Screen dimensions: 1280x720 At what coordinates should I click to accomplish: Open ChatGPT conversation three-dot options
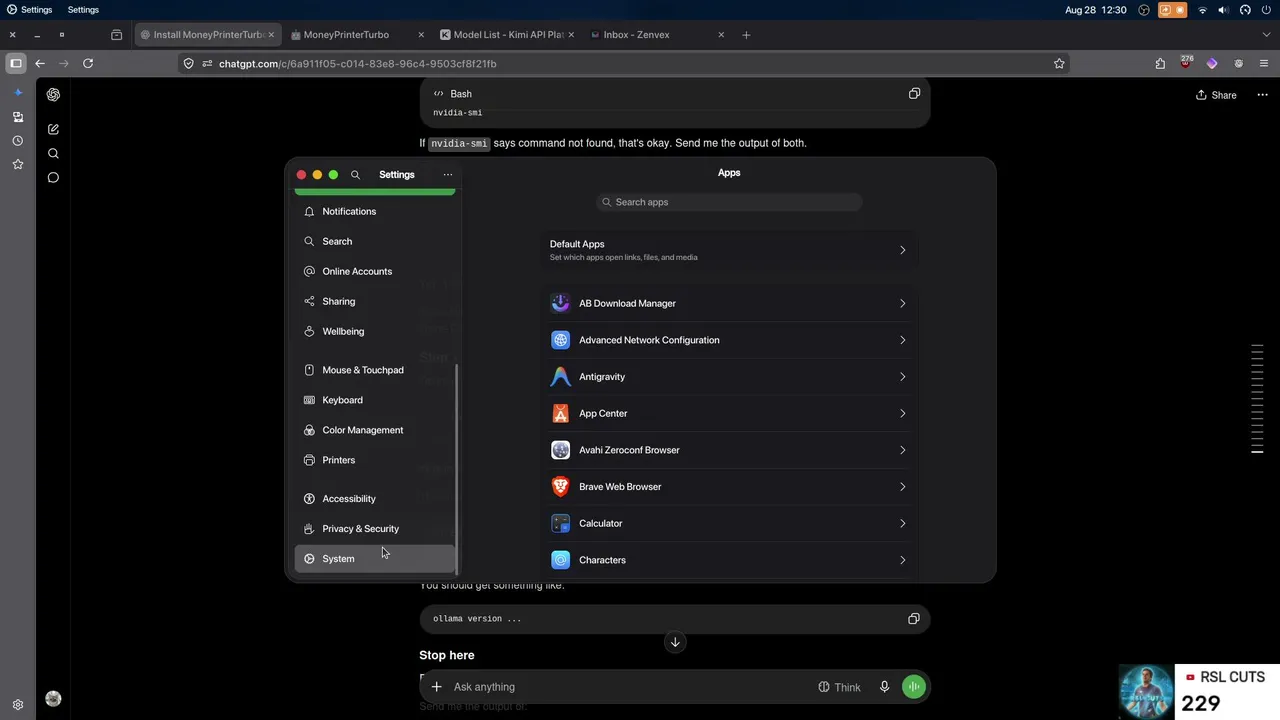click(x=1262, y=95)
